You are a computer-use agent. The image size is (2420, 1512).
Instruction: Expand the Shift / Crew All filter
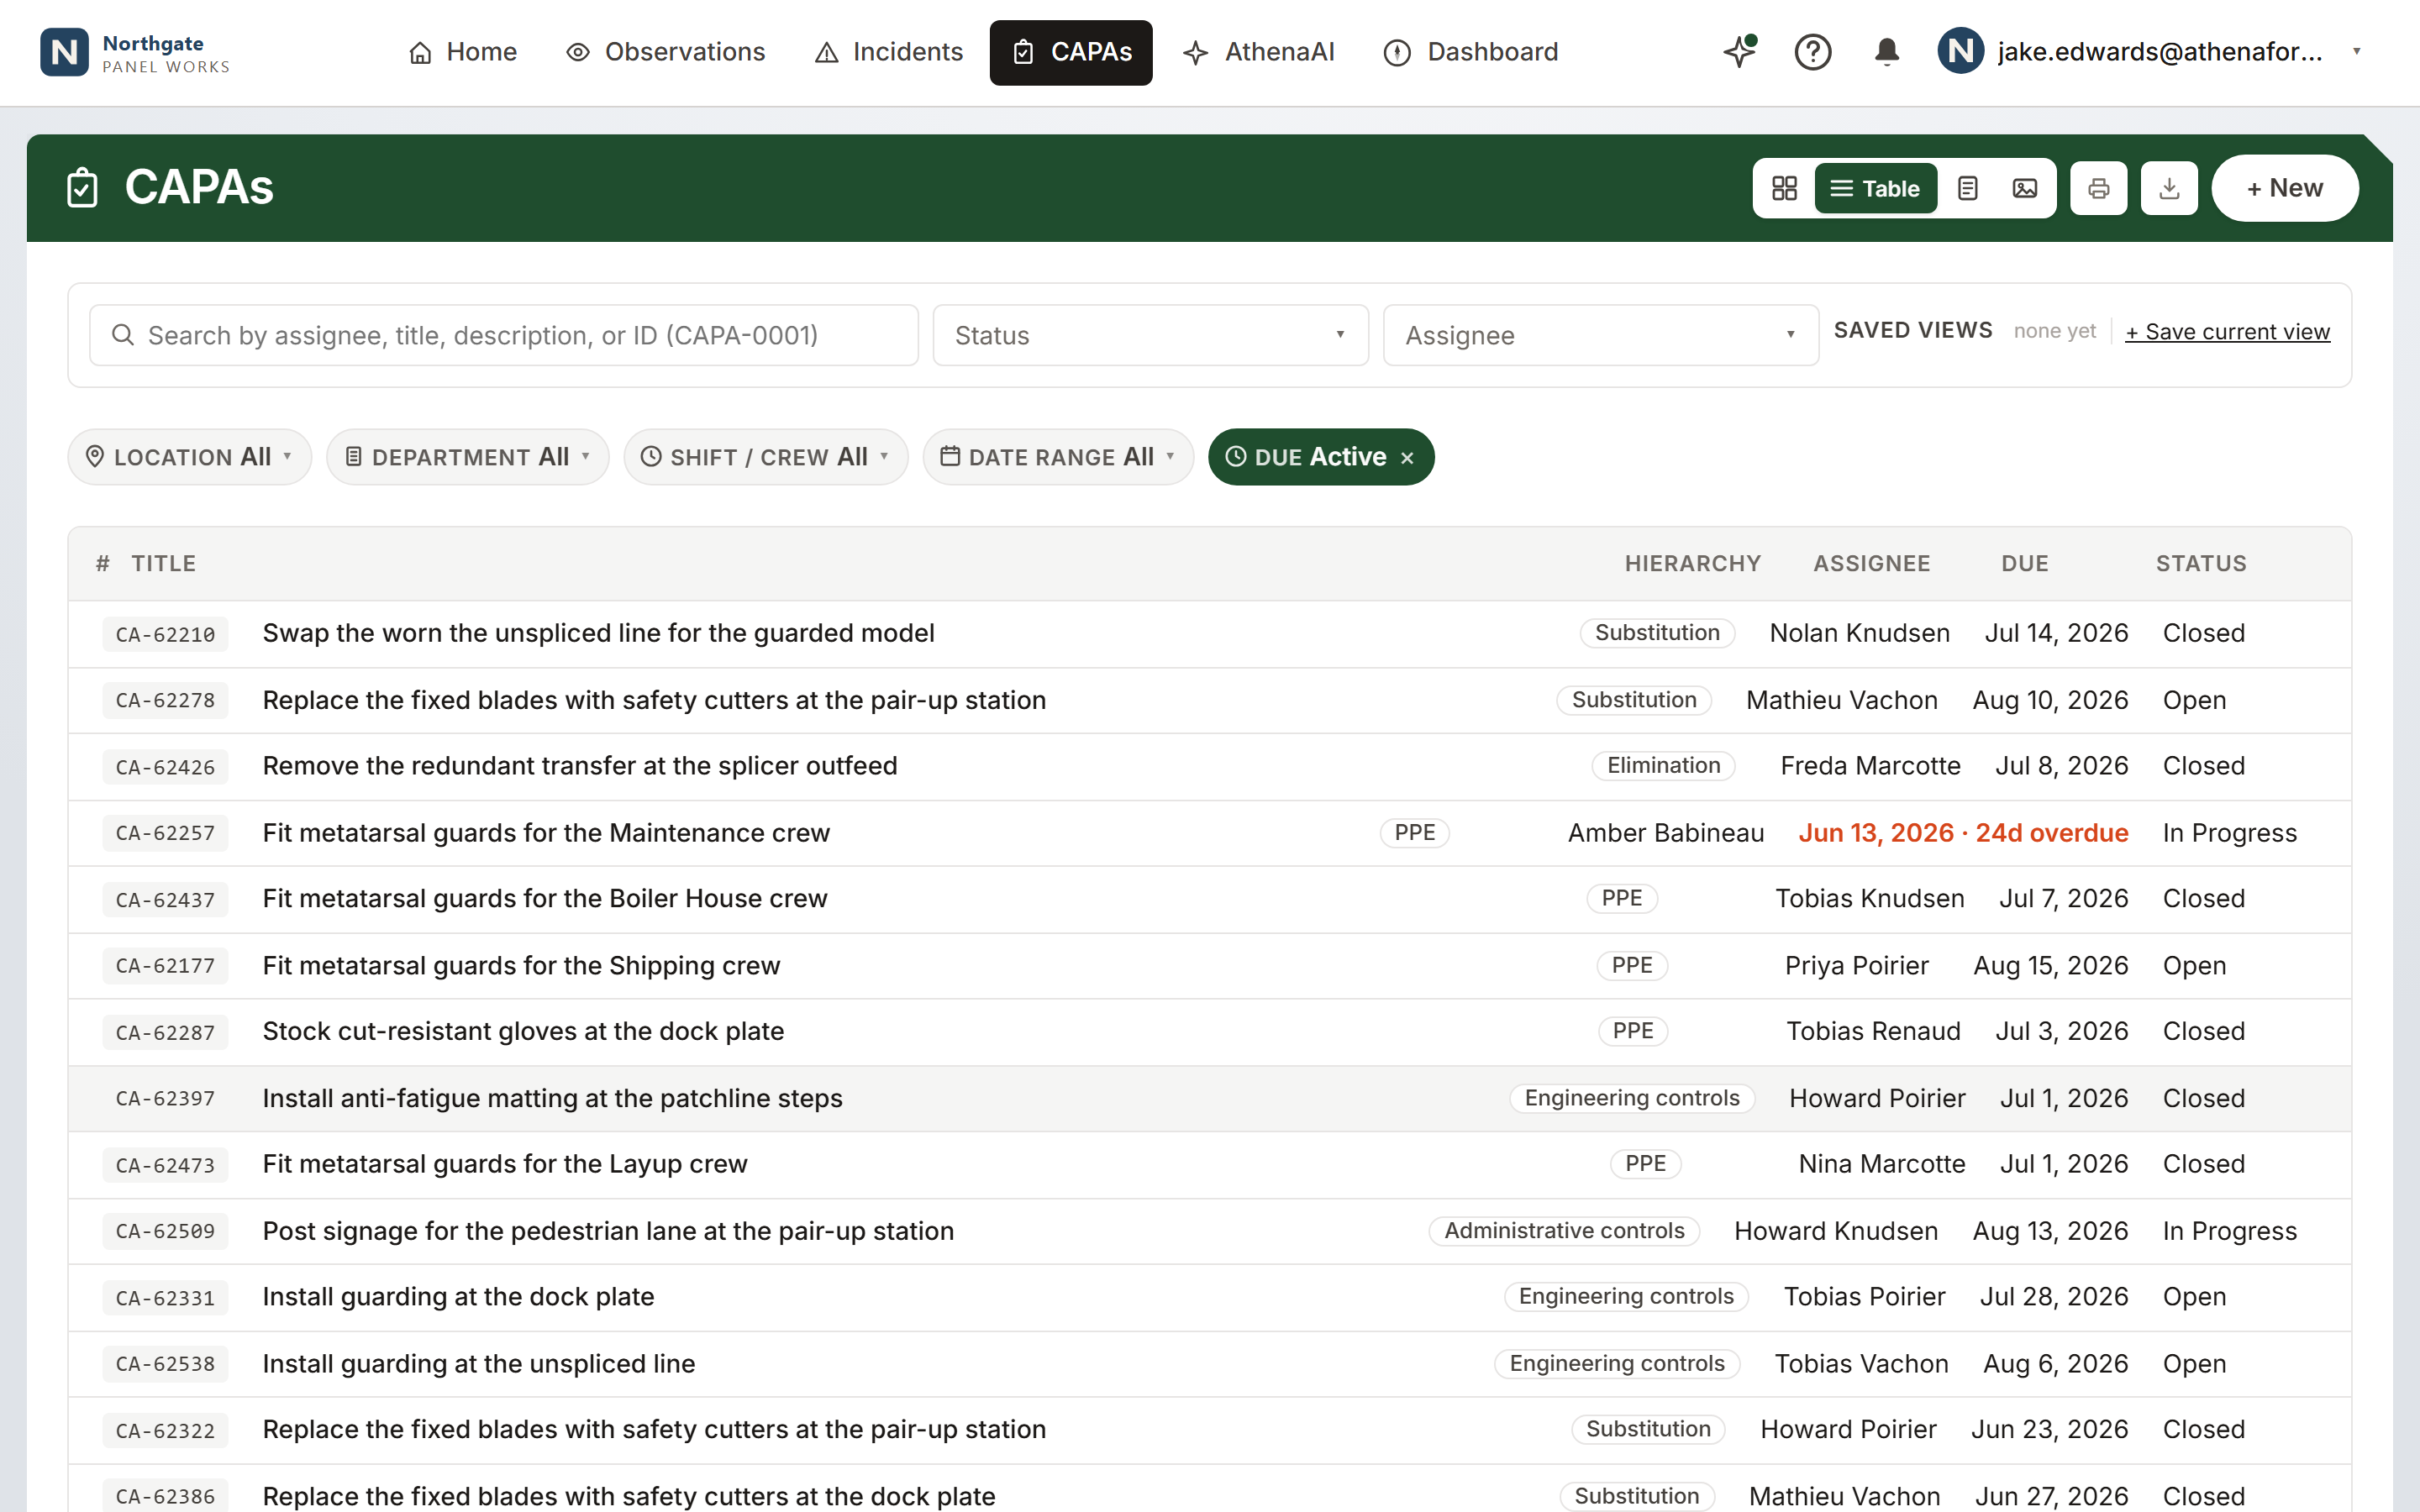765,457
